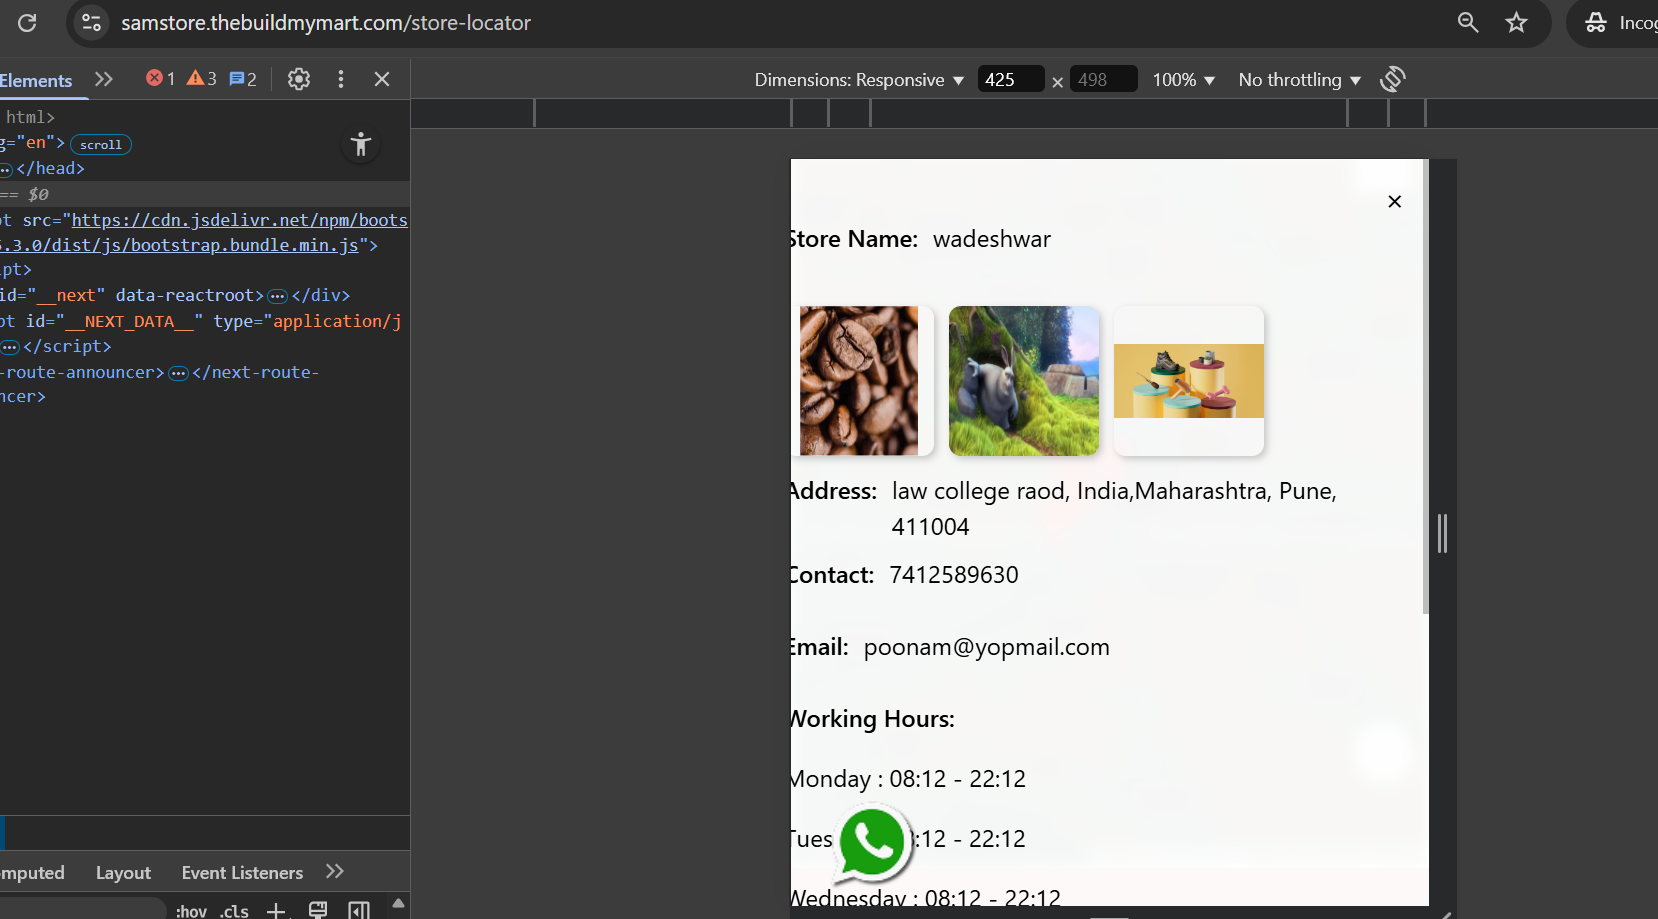1658x919 pixels.
Task: Expand the __next div ellipsis
Action: tap(278, 296)
